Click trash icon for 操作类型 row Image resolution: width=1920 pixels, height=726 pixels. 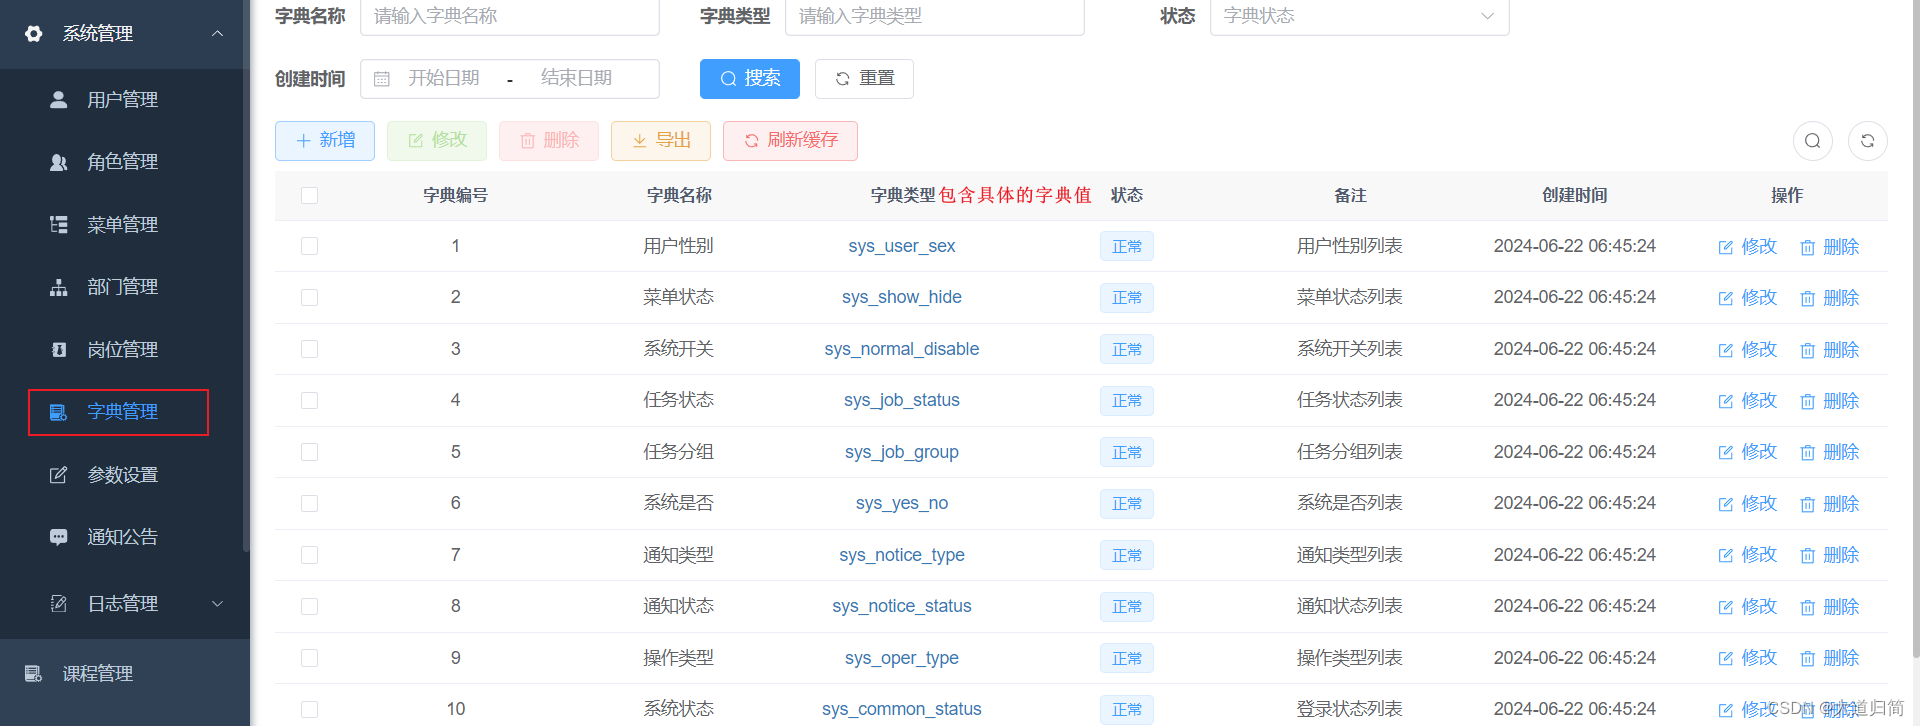(x=1808, y=658)
